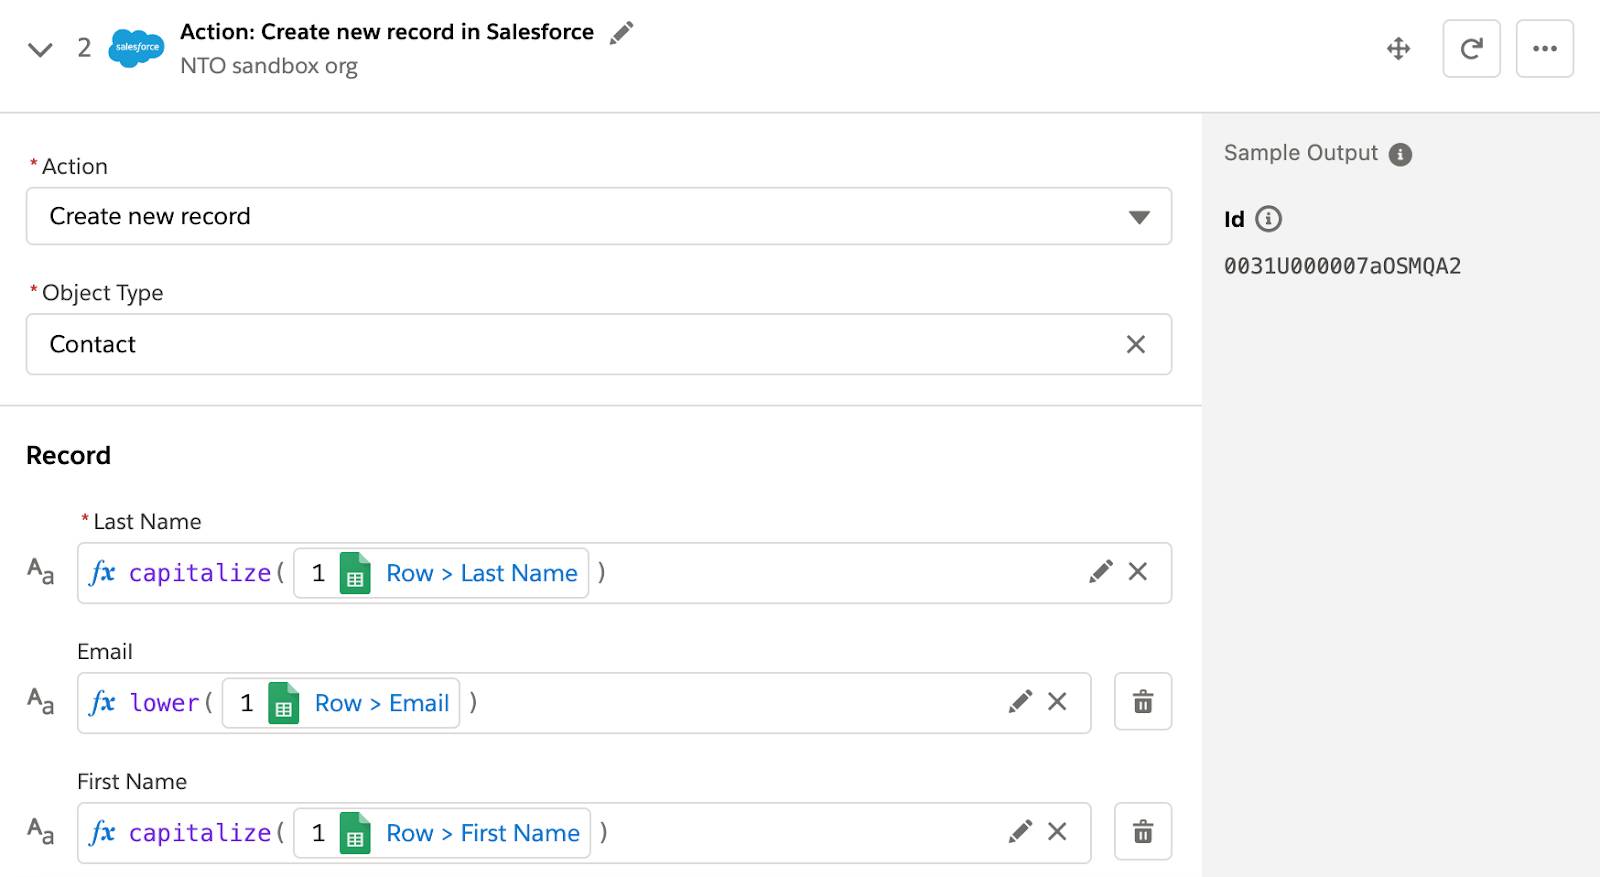Click the capitalize function in First Name field

(199, 833)
